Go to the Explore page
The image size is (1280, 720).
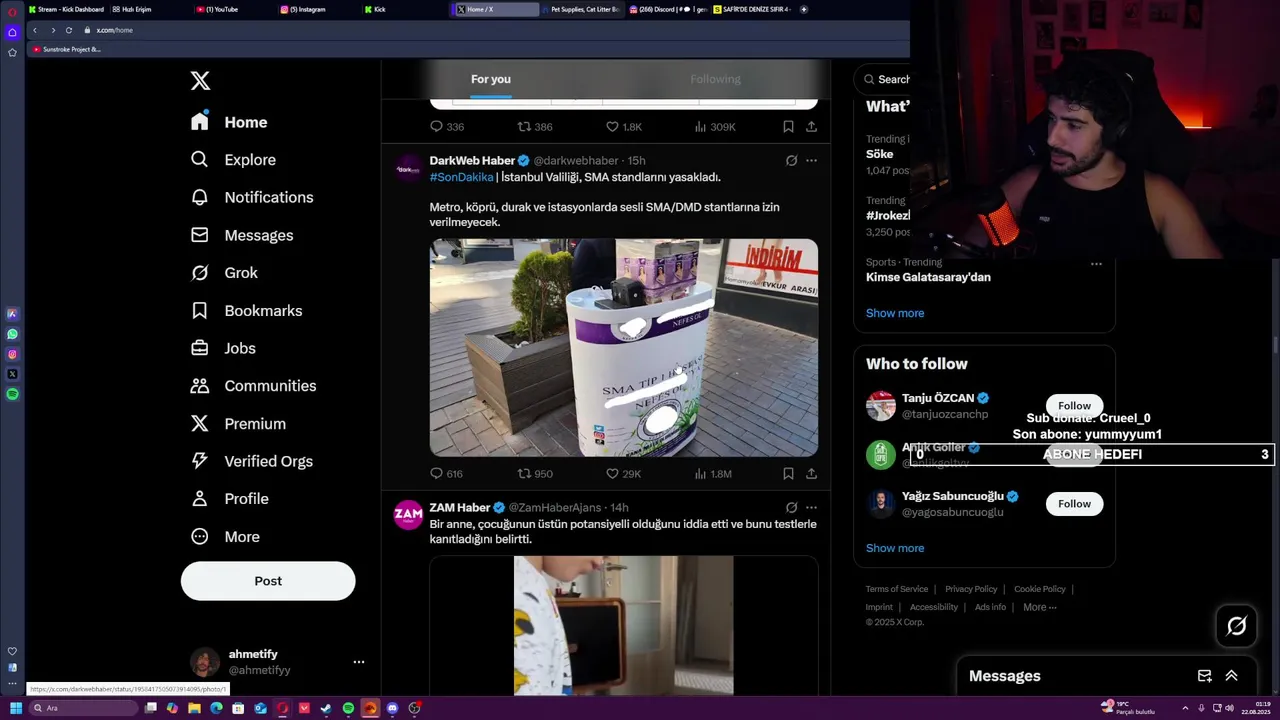coord(232,160)
